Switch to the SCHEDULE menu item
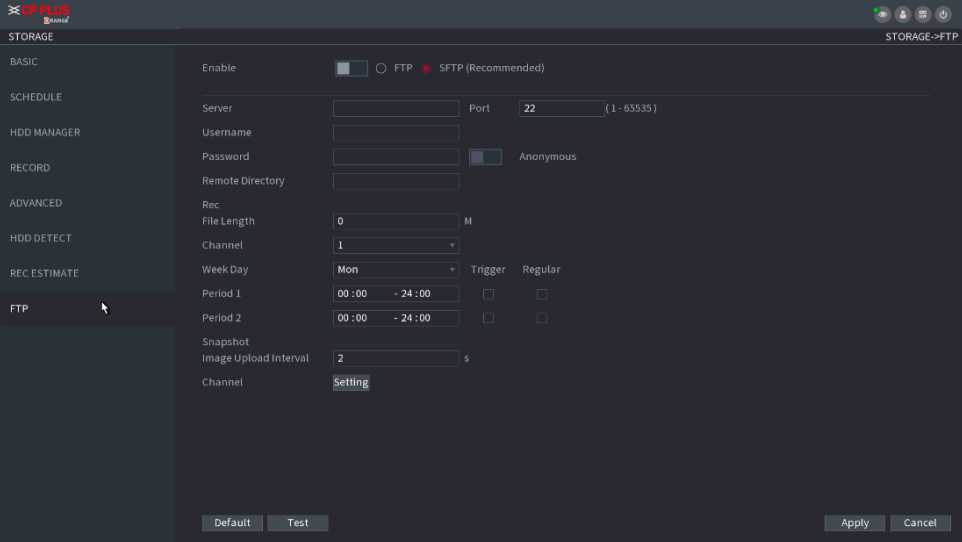The width and height of the screenshot is (962, 542). pos(36,97)
